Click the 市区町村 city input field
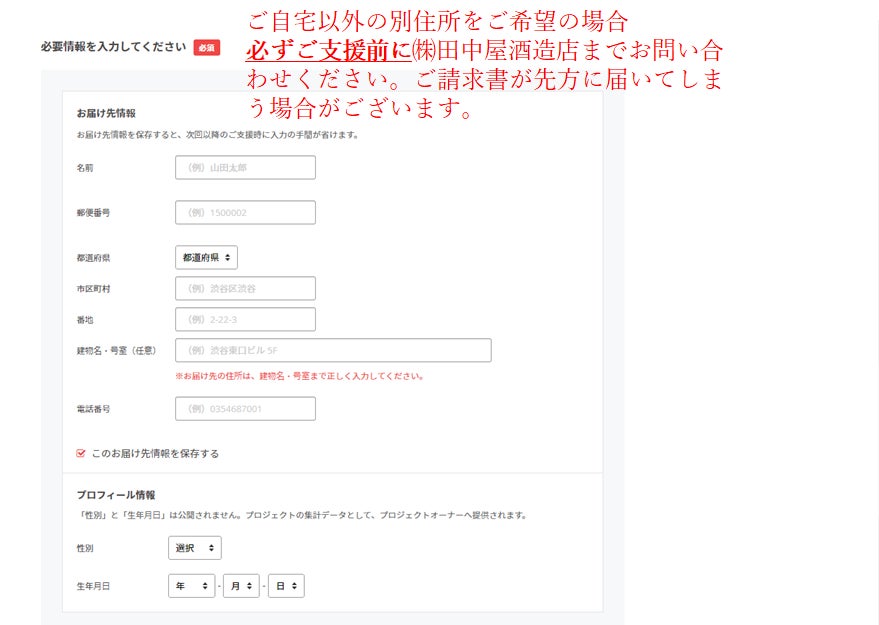The height and width of the screenshot is (625, 879). (x=245, y=289)
